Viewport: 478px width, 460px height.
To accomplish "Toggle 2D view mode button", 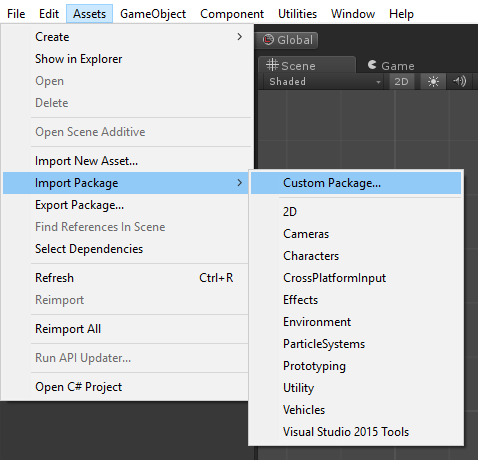I will (x=401, y=81).
